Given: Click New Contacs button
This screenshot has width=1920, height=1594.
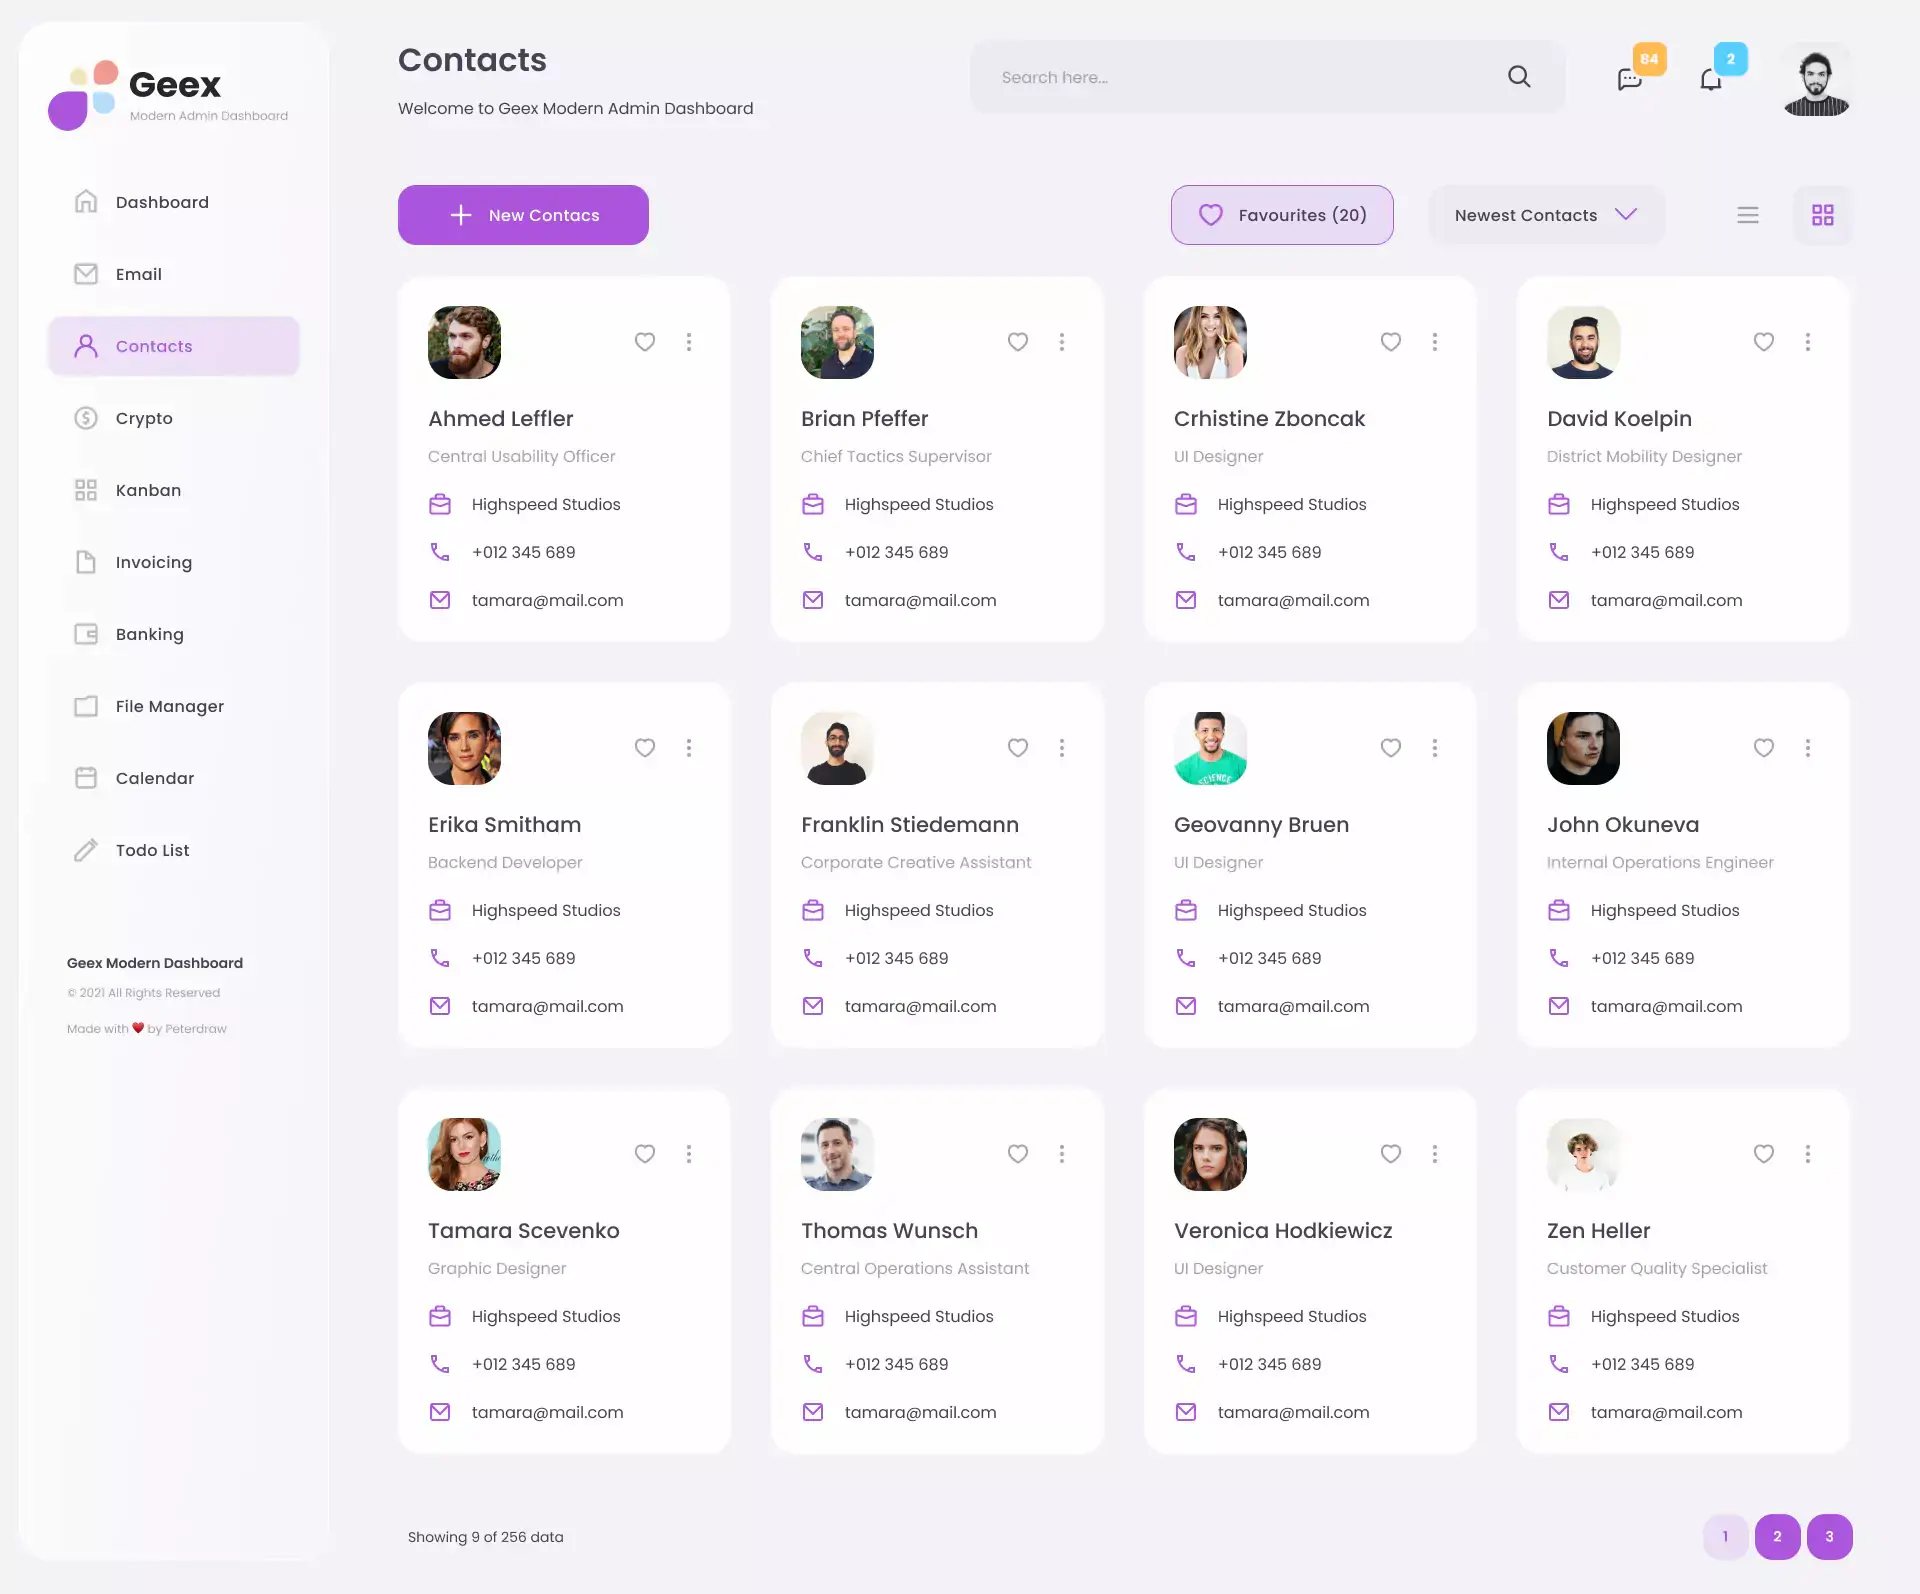Looking at the screenshot, I should 523,215.
